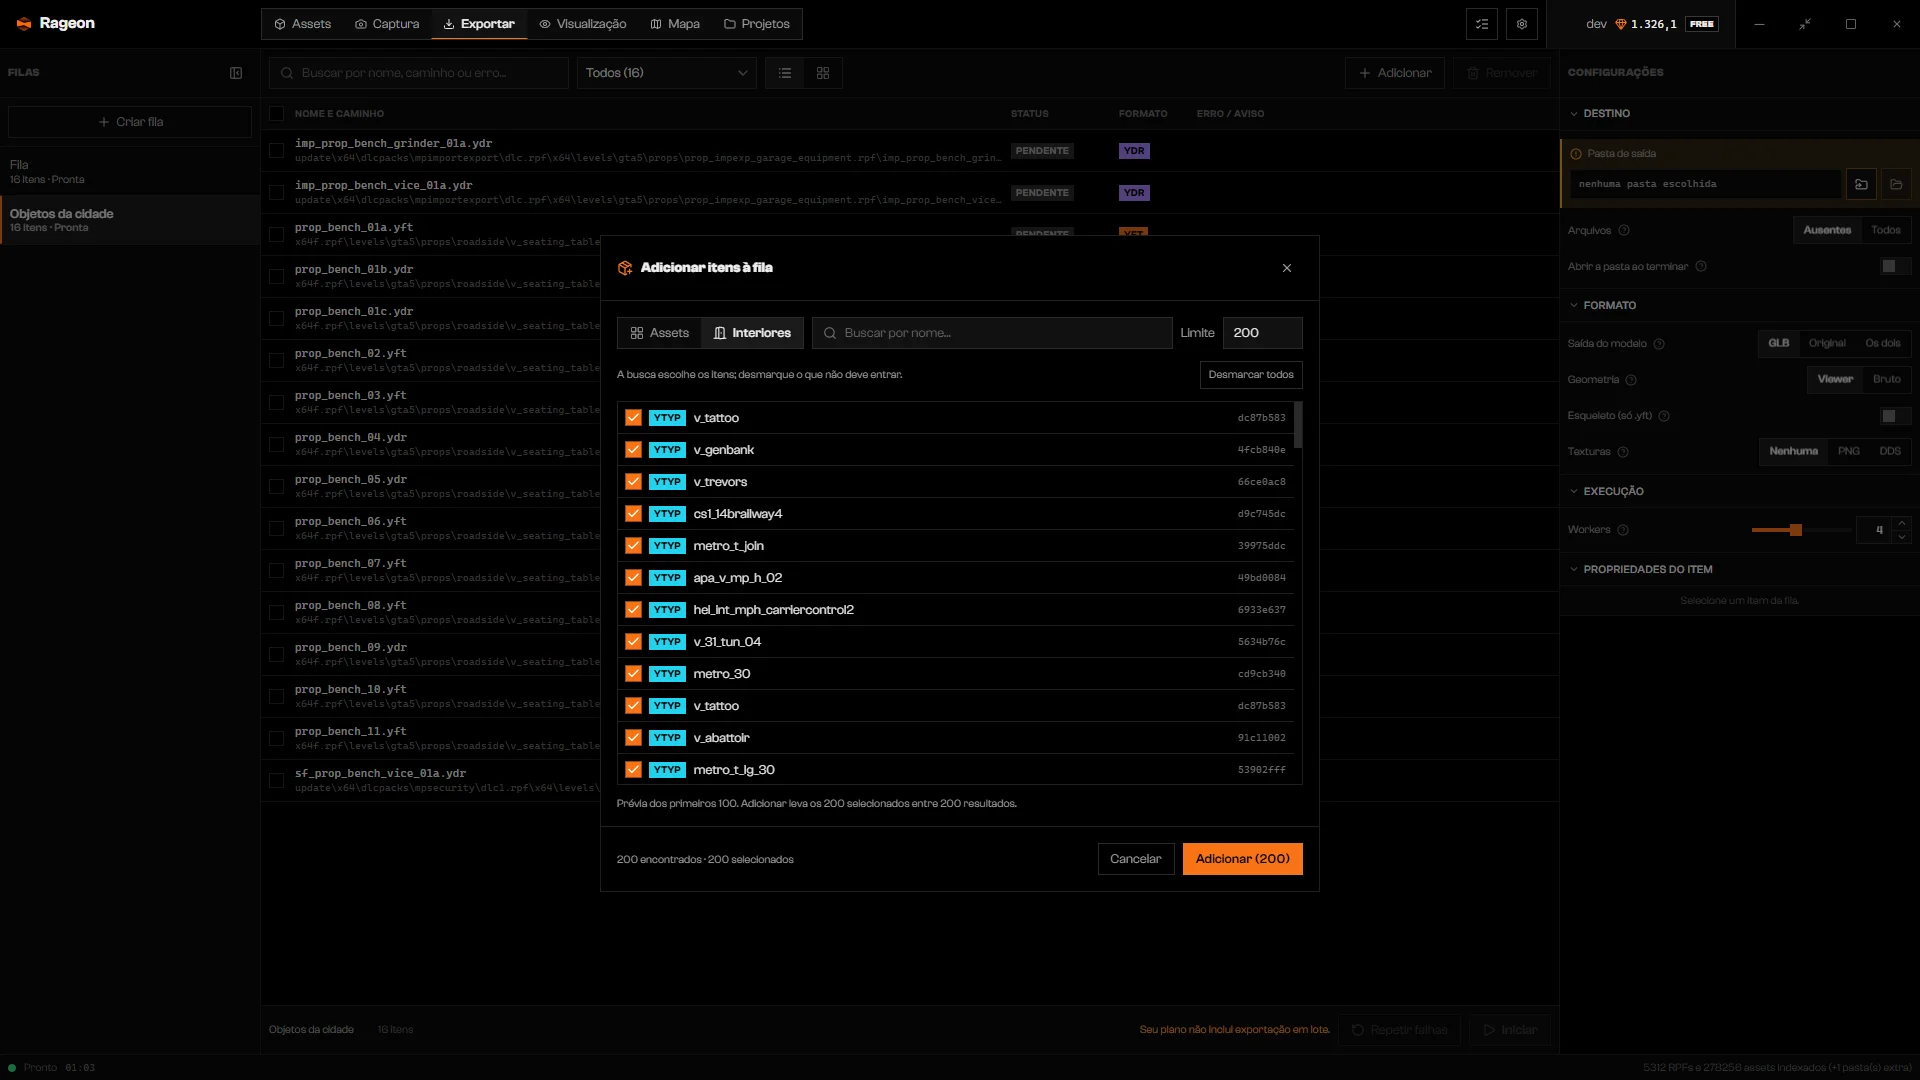Click Criar fila in the sidebar
The width and height of the screenshot is (1920, 1080).
[130, 122]
